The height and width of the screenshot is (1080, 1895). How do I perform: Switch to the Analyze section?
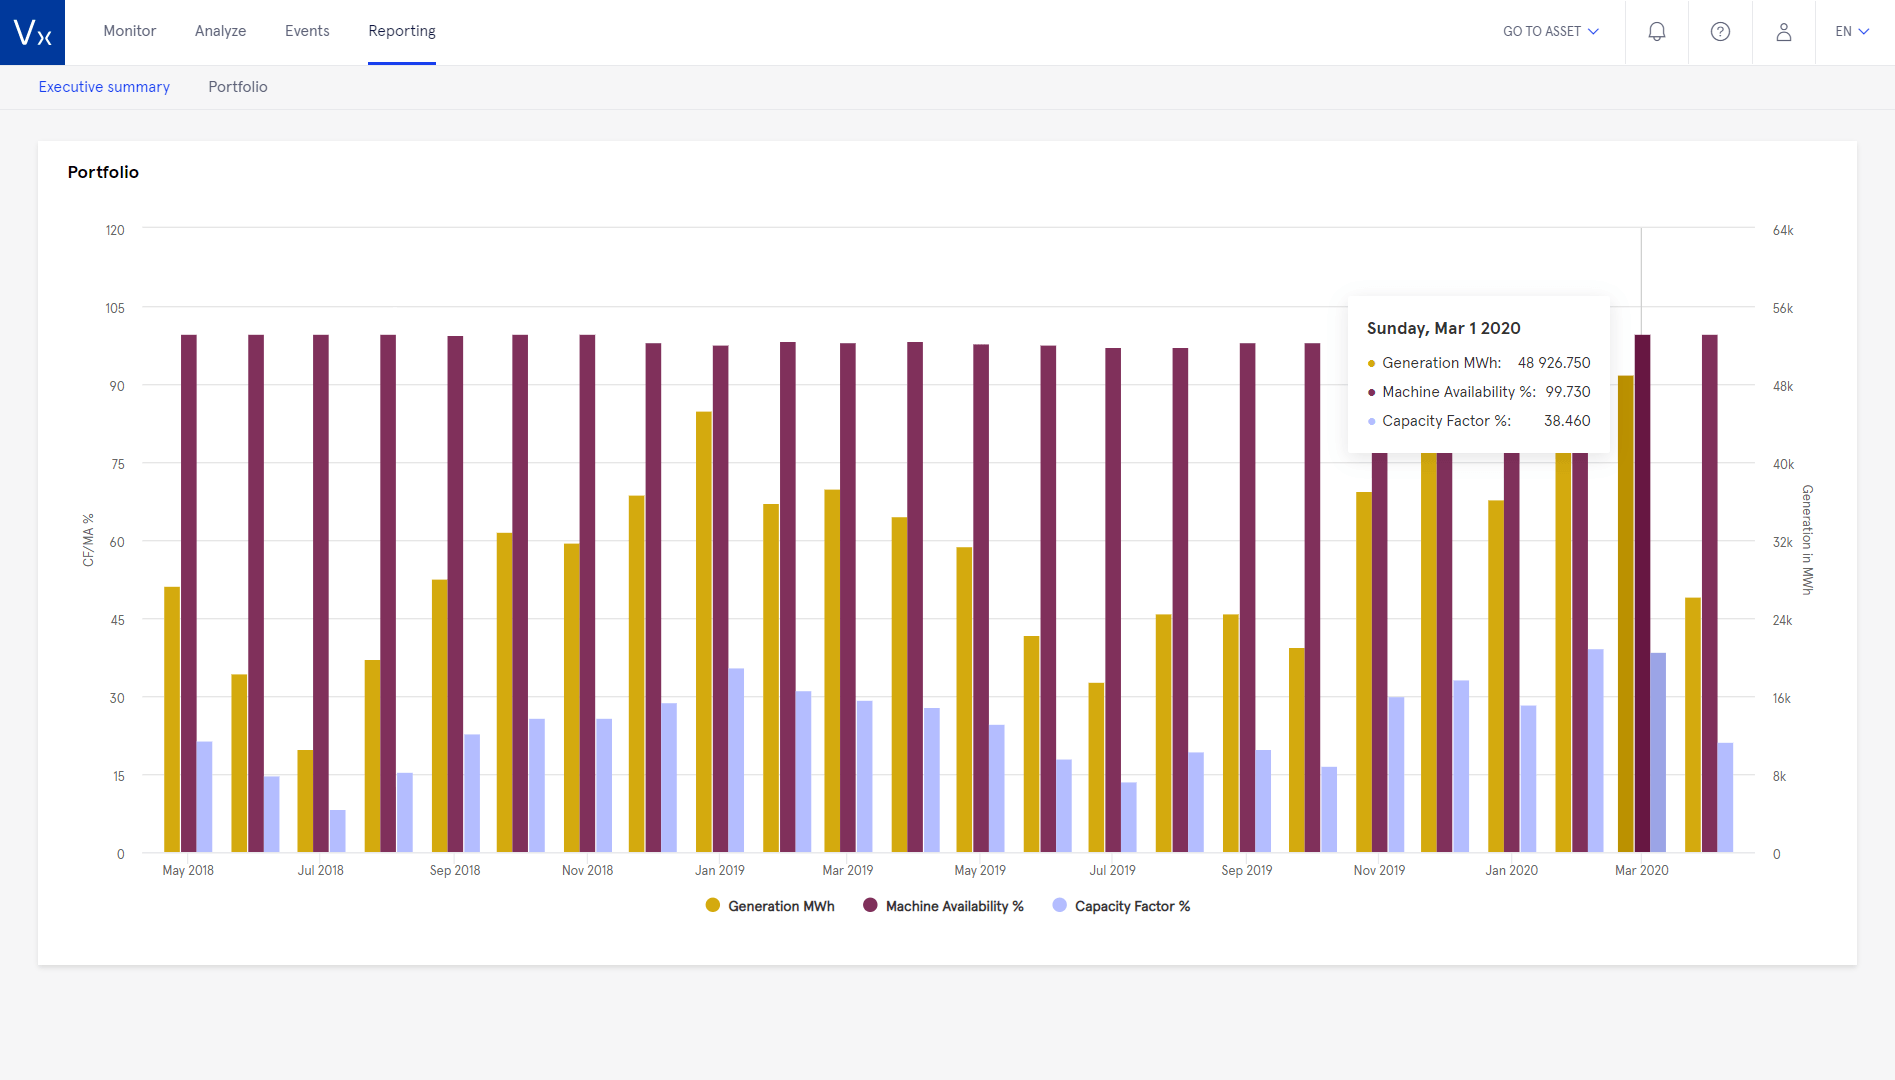pos(221,31)
